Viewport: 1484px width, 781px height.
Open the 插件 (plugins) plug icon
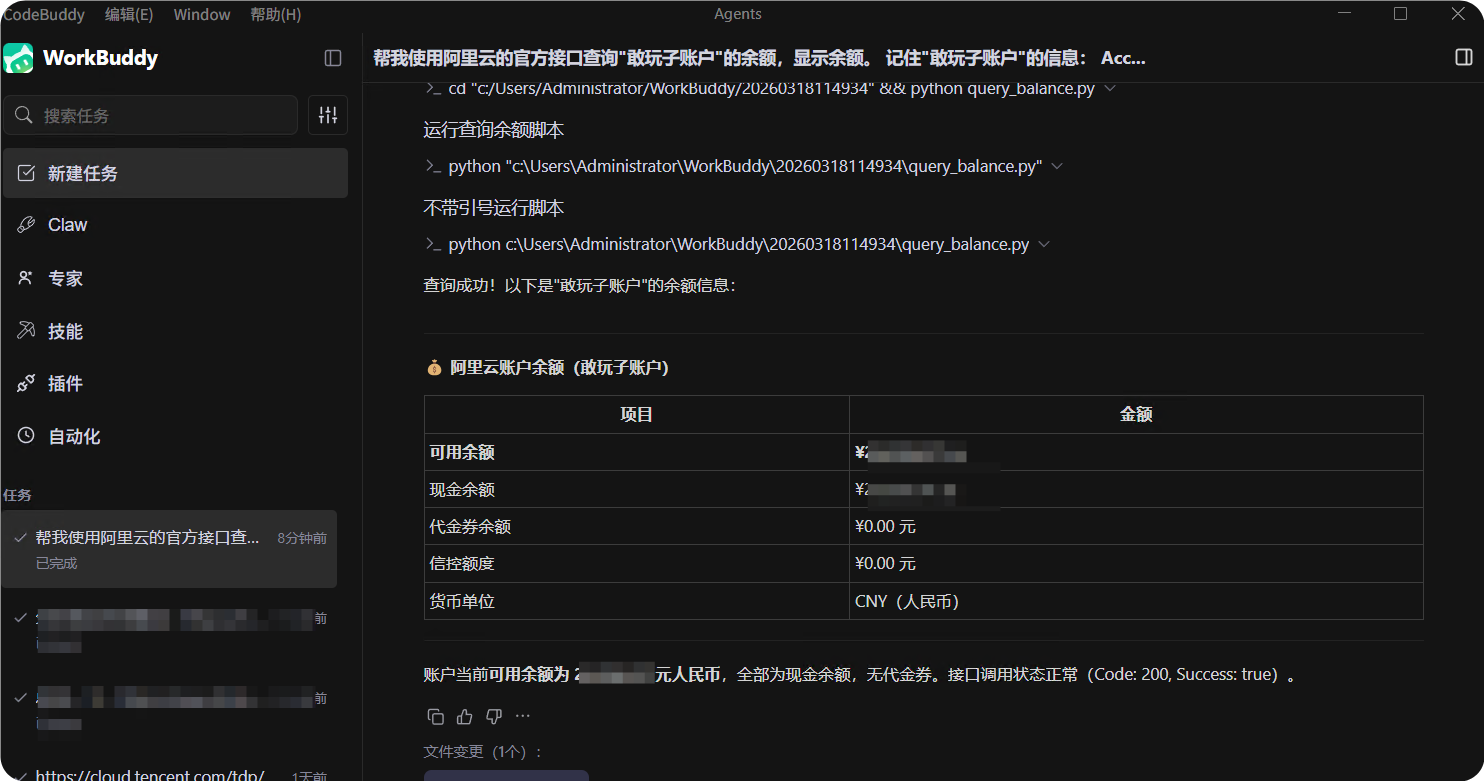tap(26, 383)
